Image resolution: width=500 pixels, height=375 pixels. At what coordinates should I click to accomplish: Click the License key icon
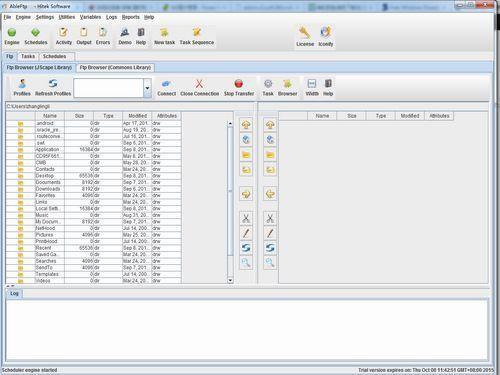coord(305,33)
